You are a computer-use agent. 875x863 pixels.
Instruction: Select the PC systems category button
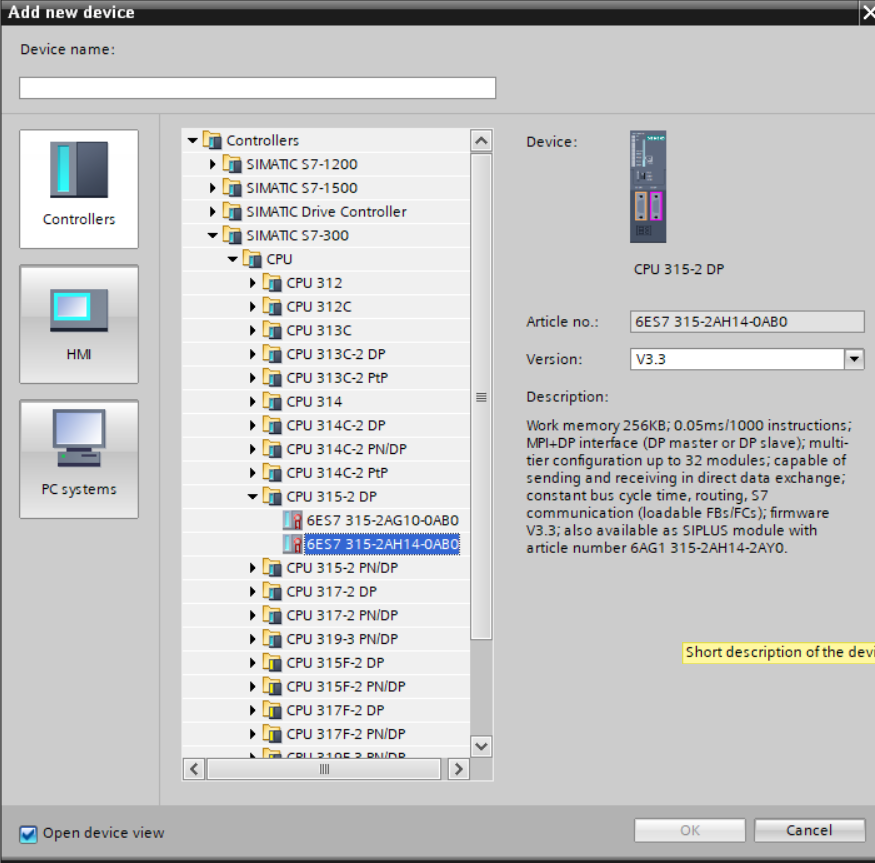point(79,459)
